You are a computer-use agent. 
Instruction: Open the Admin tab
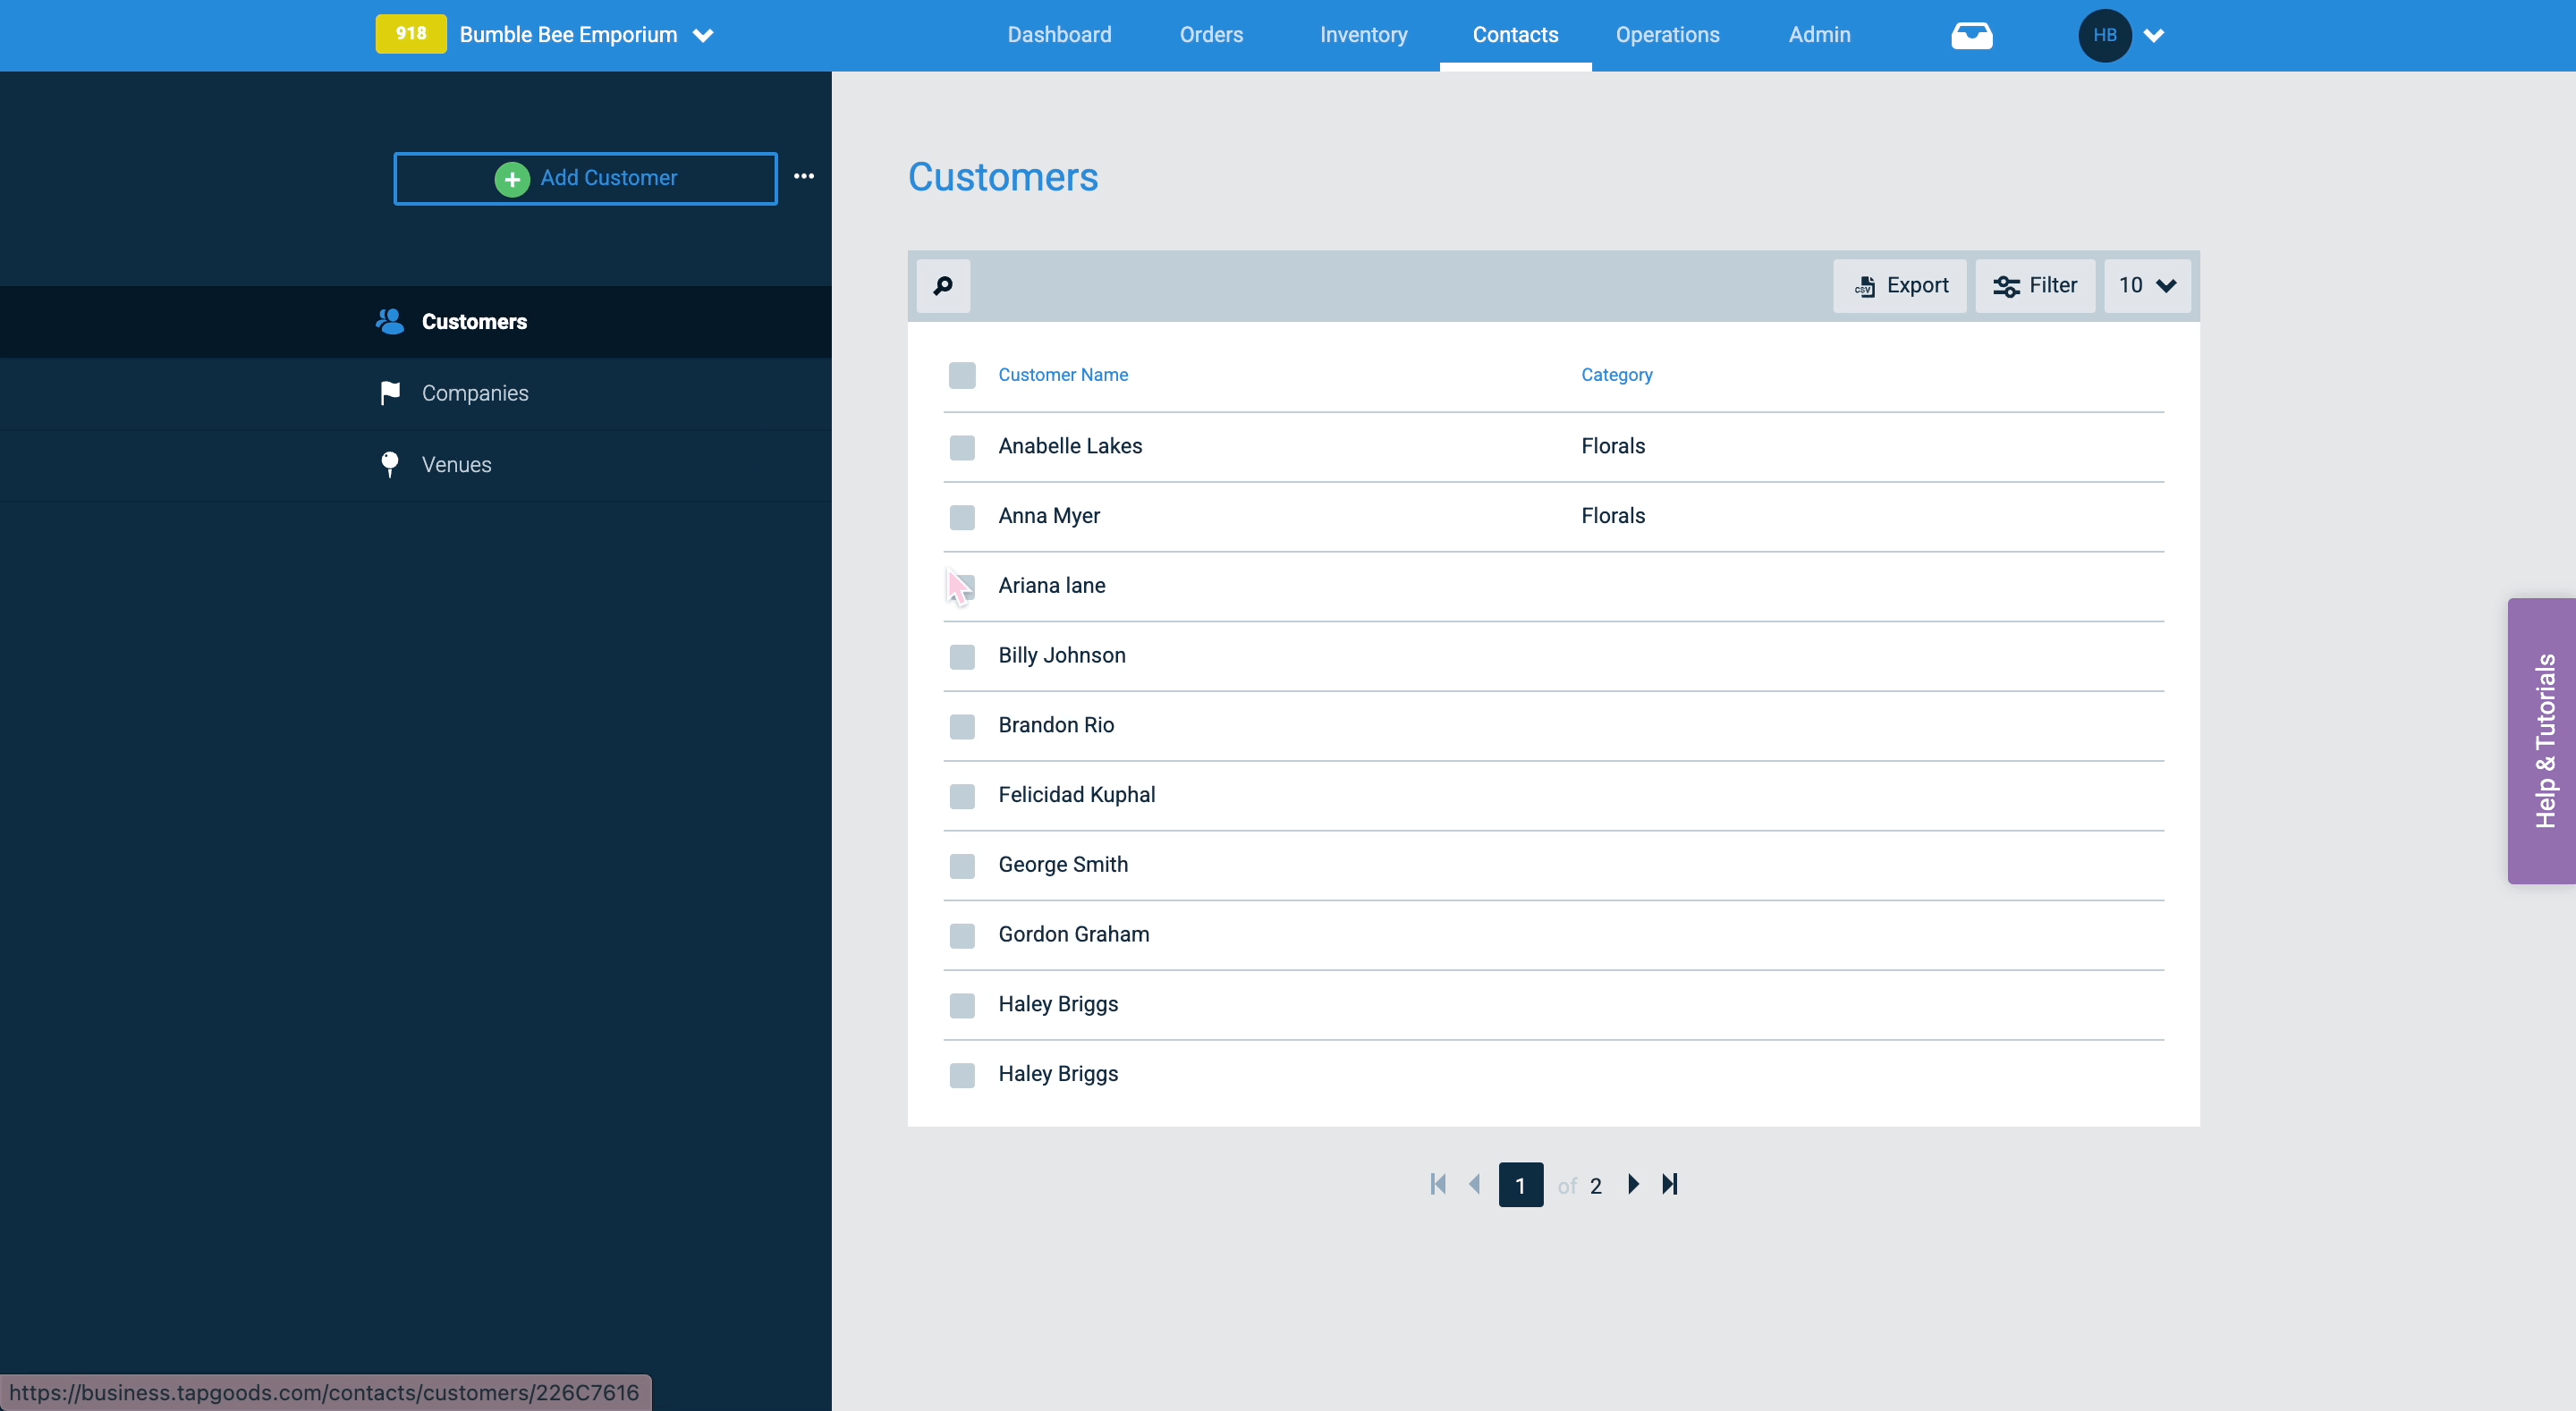click(1819, 35)
